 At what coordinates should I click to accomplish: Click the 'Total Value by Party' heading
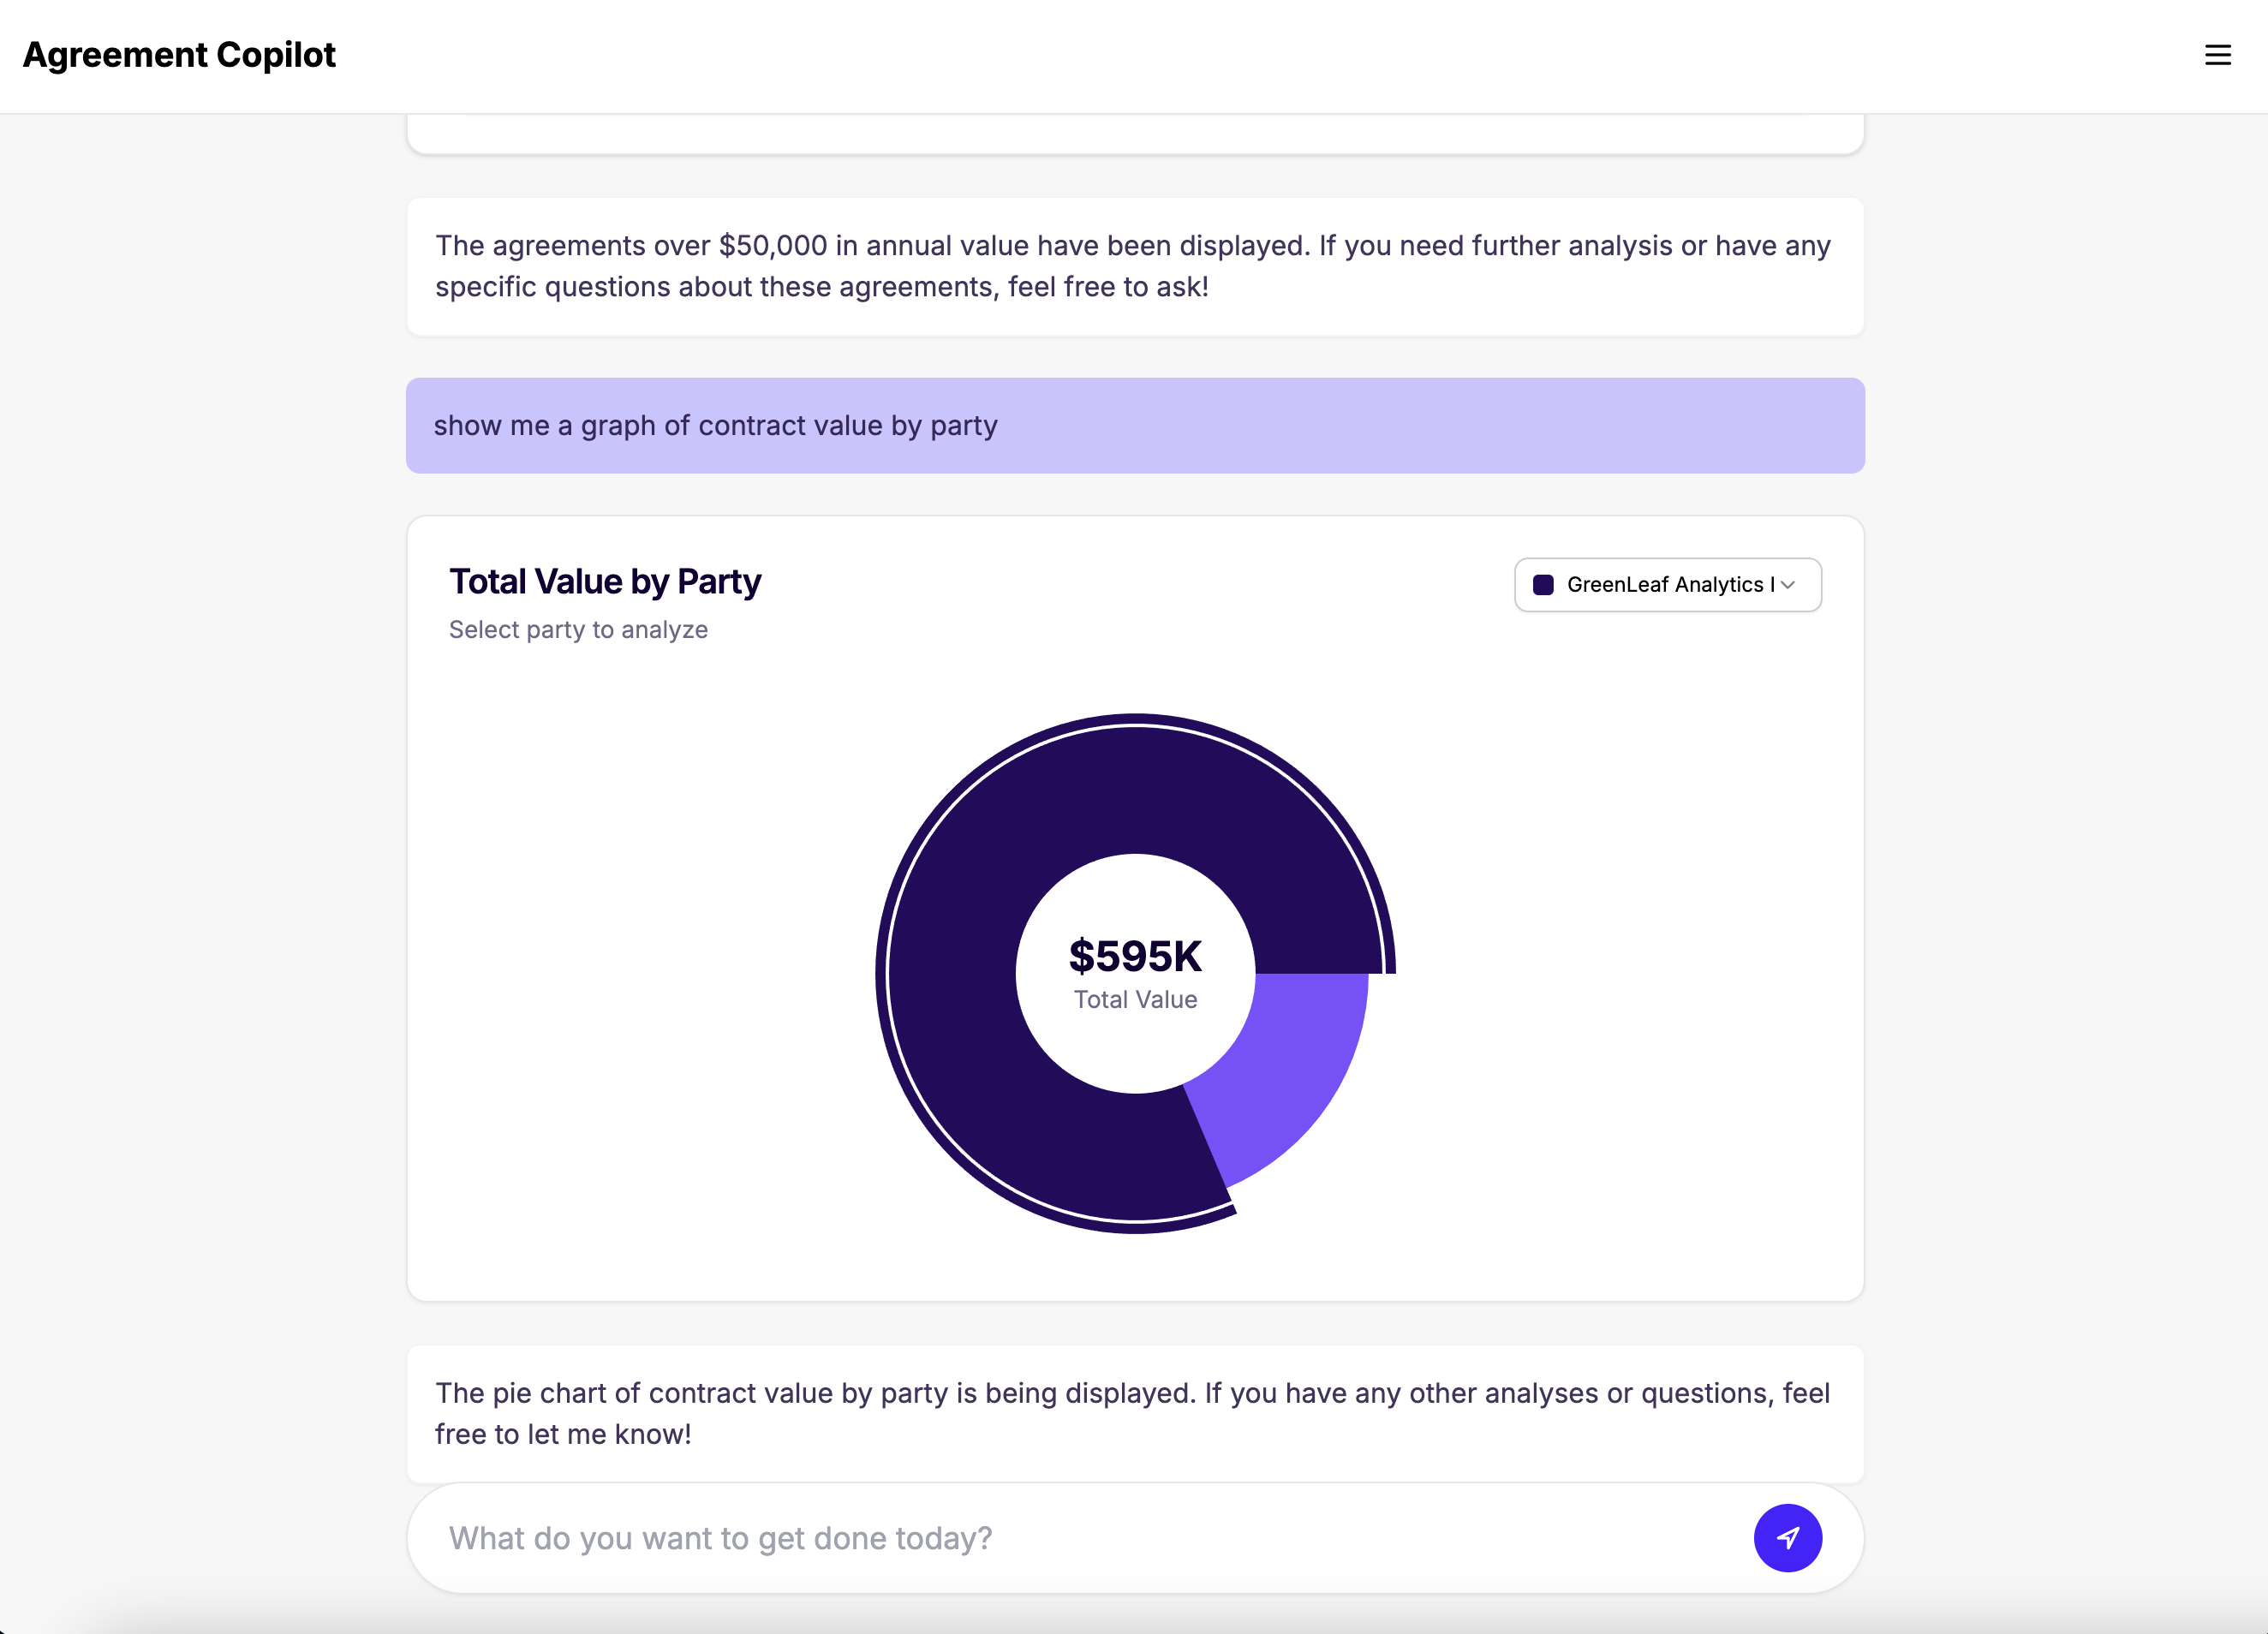pyautogui.click(x=605, y=582)
